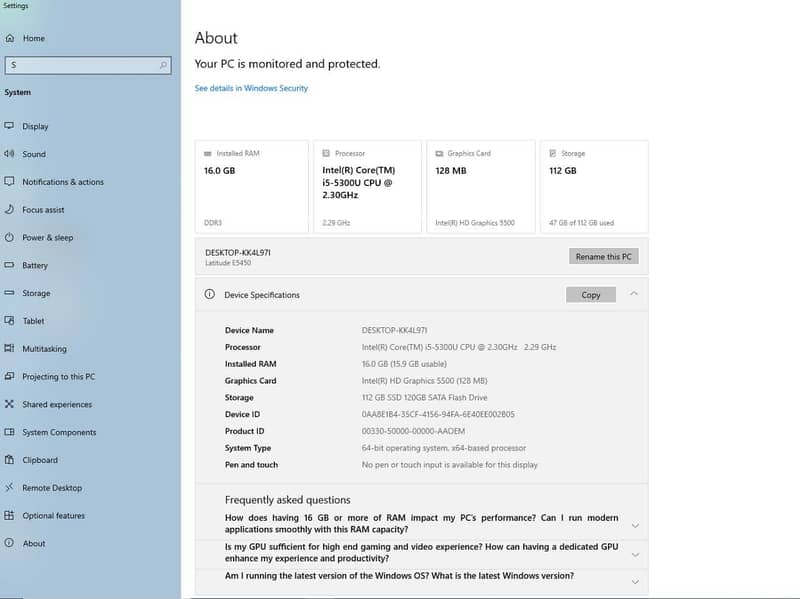
Task: Open Multitasking page
Action: pyautogui.click(x=44, y=348)
